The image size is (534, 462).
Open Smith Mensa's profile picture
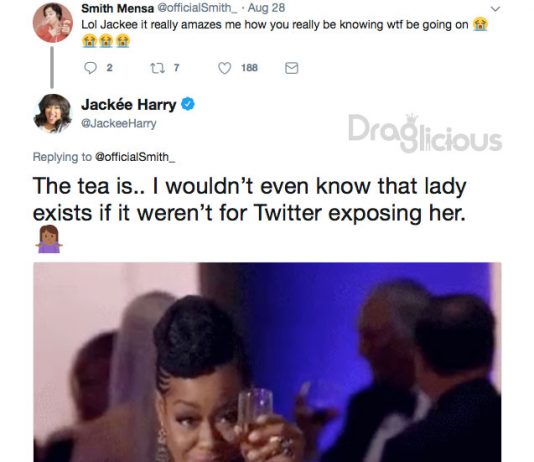[x=52, y=22]
